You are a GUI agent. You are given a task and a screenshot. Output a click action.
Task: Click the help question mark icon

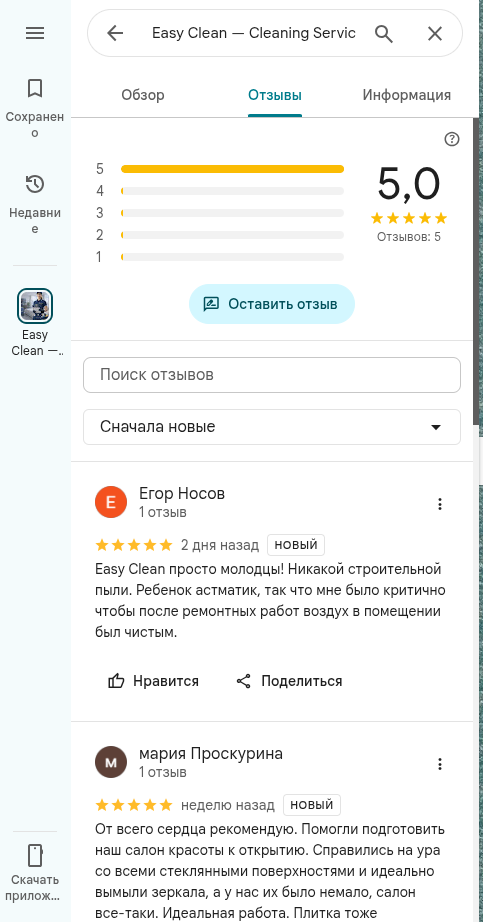coord(452,139)
